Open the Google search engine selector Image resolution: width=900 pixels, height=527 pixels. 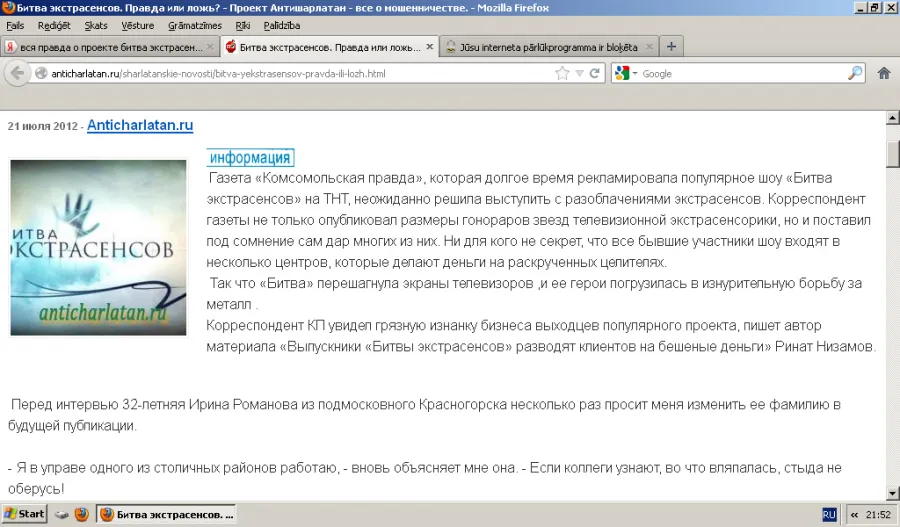[x=626, y=73]
